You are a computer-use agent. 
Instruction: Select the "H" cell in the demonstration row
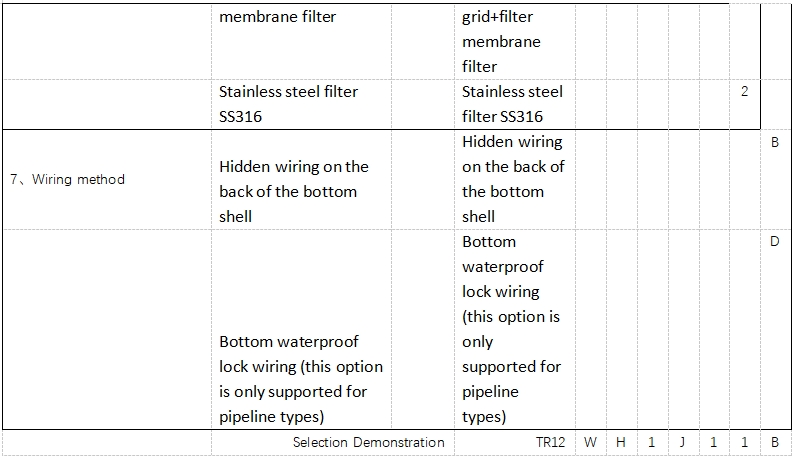(x=621, y=442)
